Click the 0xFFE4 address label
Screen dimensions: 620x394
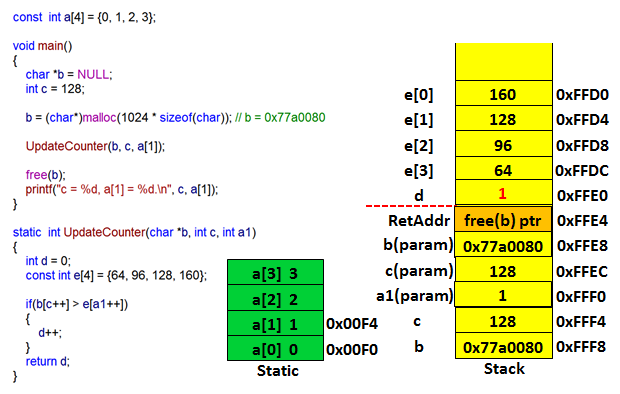(x=582, y=220)
